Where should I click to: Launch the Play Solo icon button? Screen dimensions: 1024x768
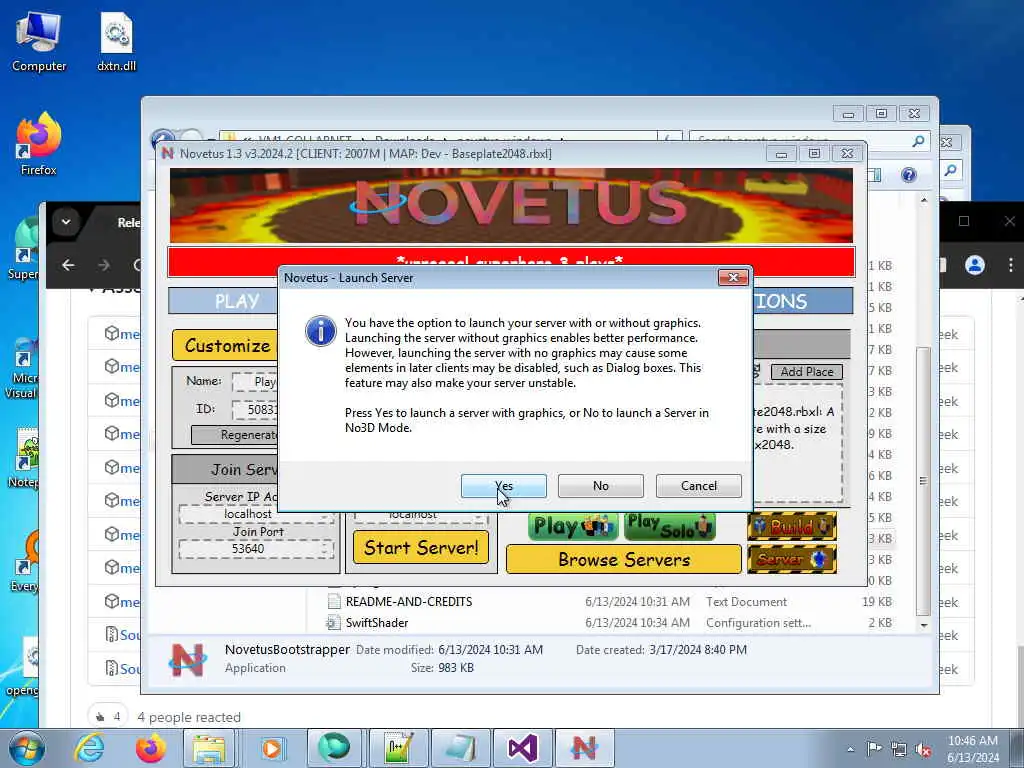click(x=669, y=526)
